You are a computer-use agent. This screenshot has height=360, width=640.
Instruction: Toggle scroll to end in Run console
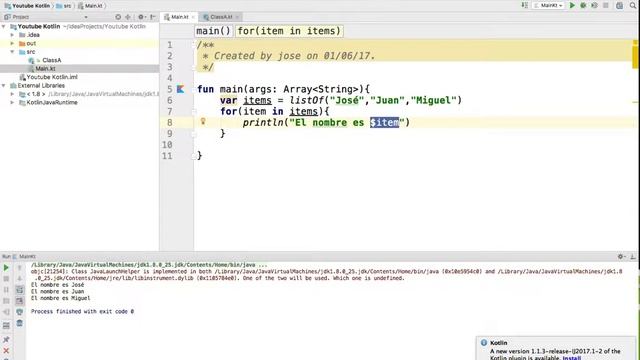tap(20, 301)
